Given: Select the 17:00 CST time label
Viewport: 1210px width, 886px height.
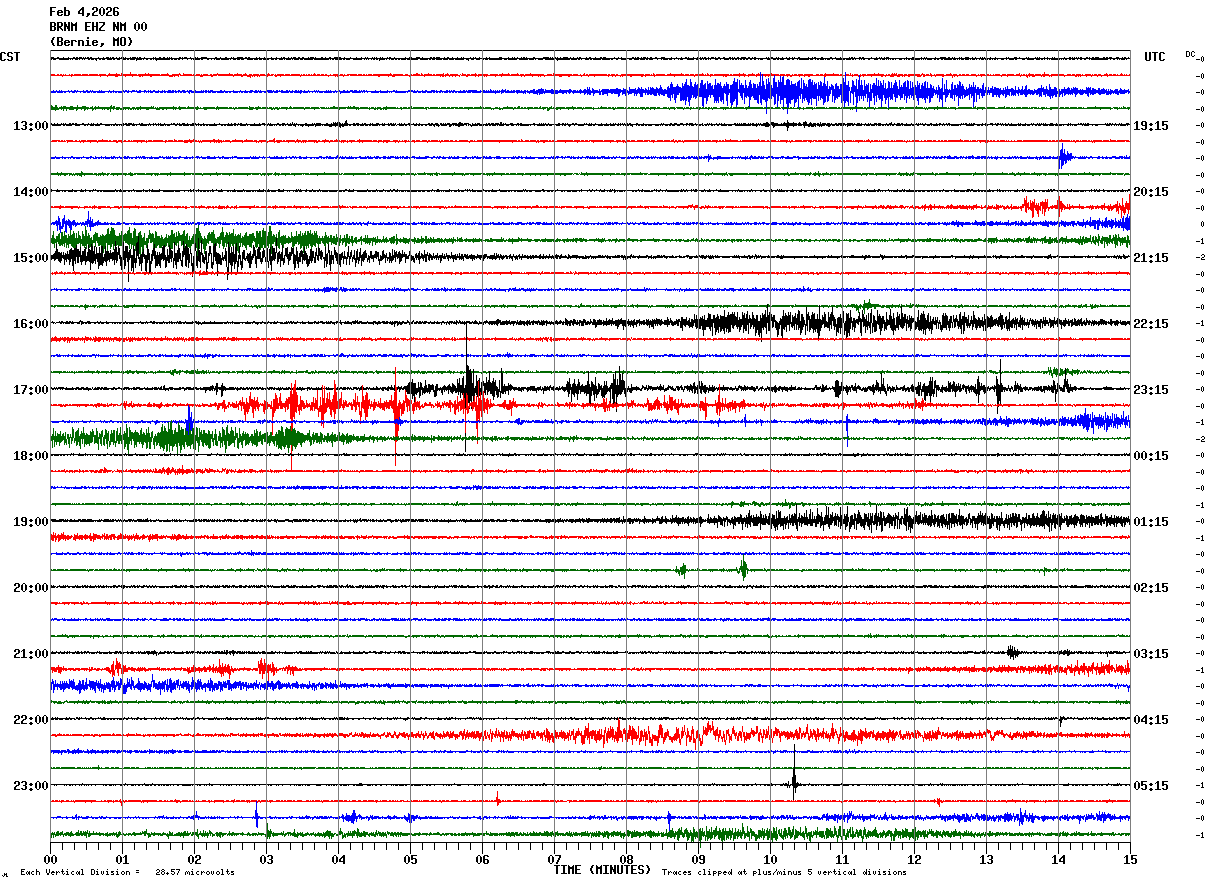Looking at the screenshot, I should [30, 390].
